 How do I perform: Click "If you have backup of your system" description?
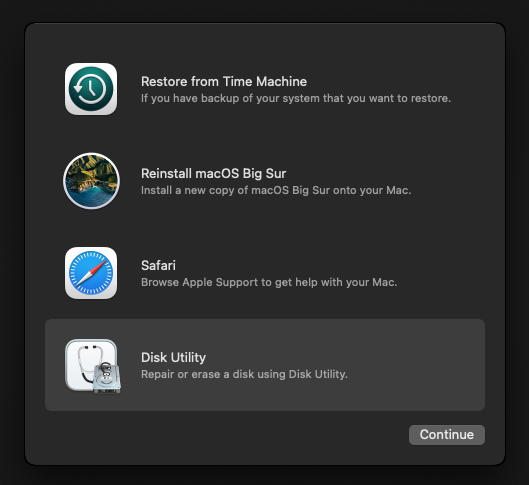(x=296, y=98)
